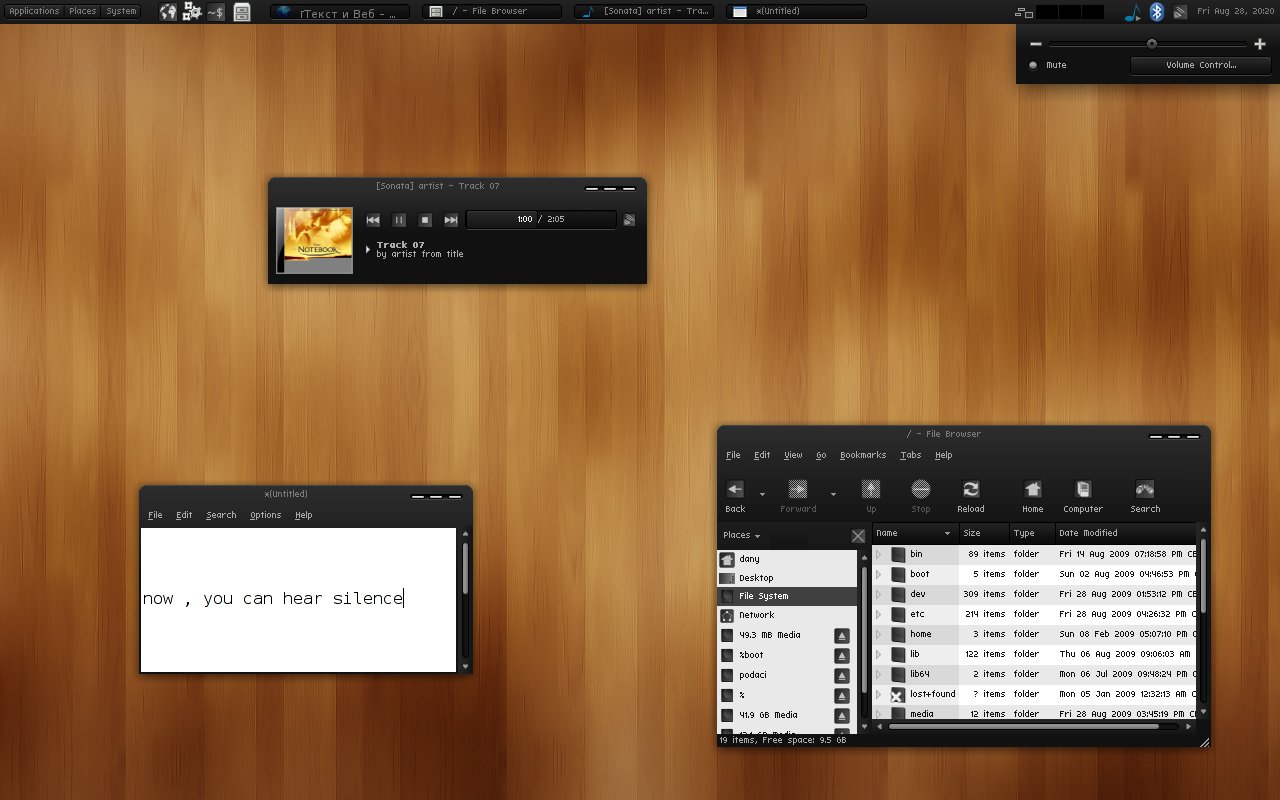This screenshot has width=1280, height=800.
Task: Expand the dev folder row
Action: pos(879,594)
